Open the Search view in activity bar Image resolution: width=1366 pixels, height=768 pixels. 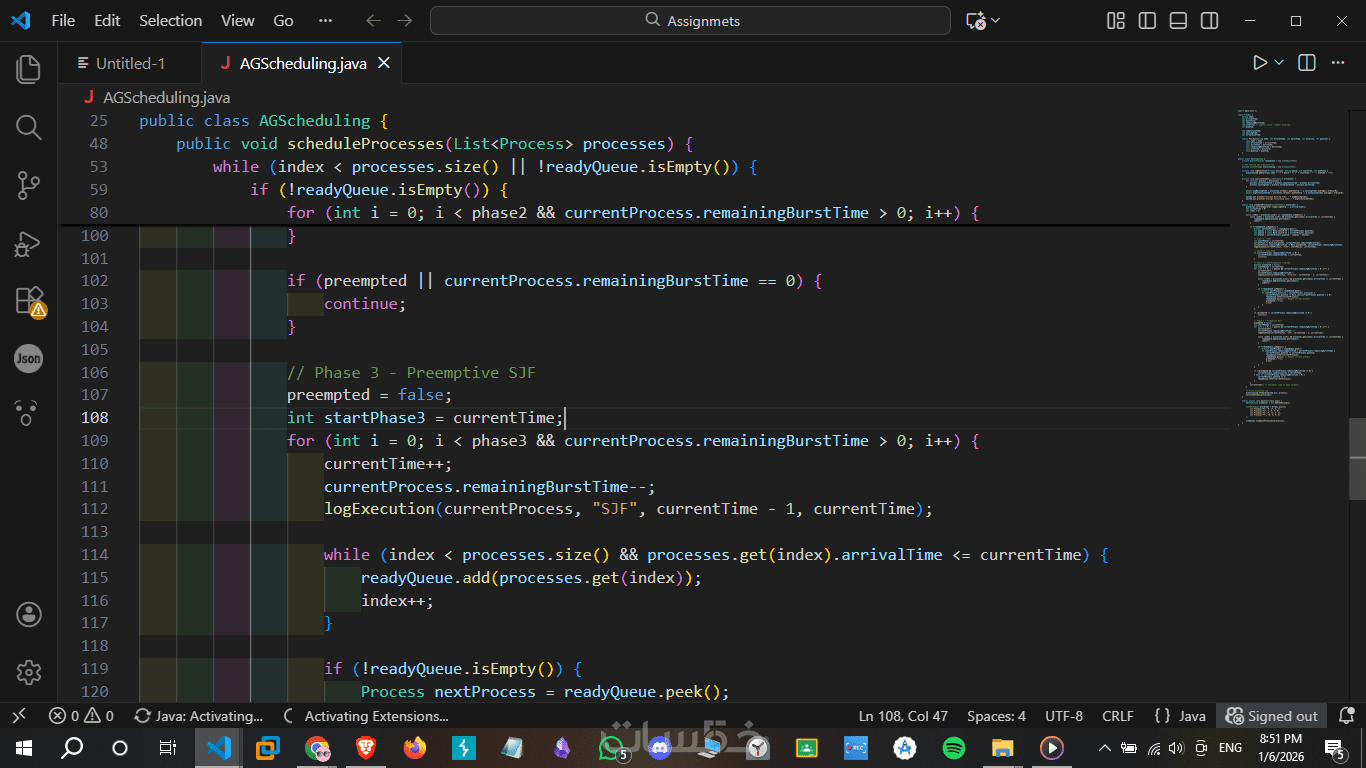pyautogui.click(x=28, y=127)
